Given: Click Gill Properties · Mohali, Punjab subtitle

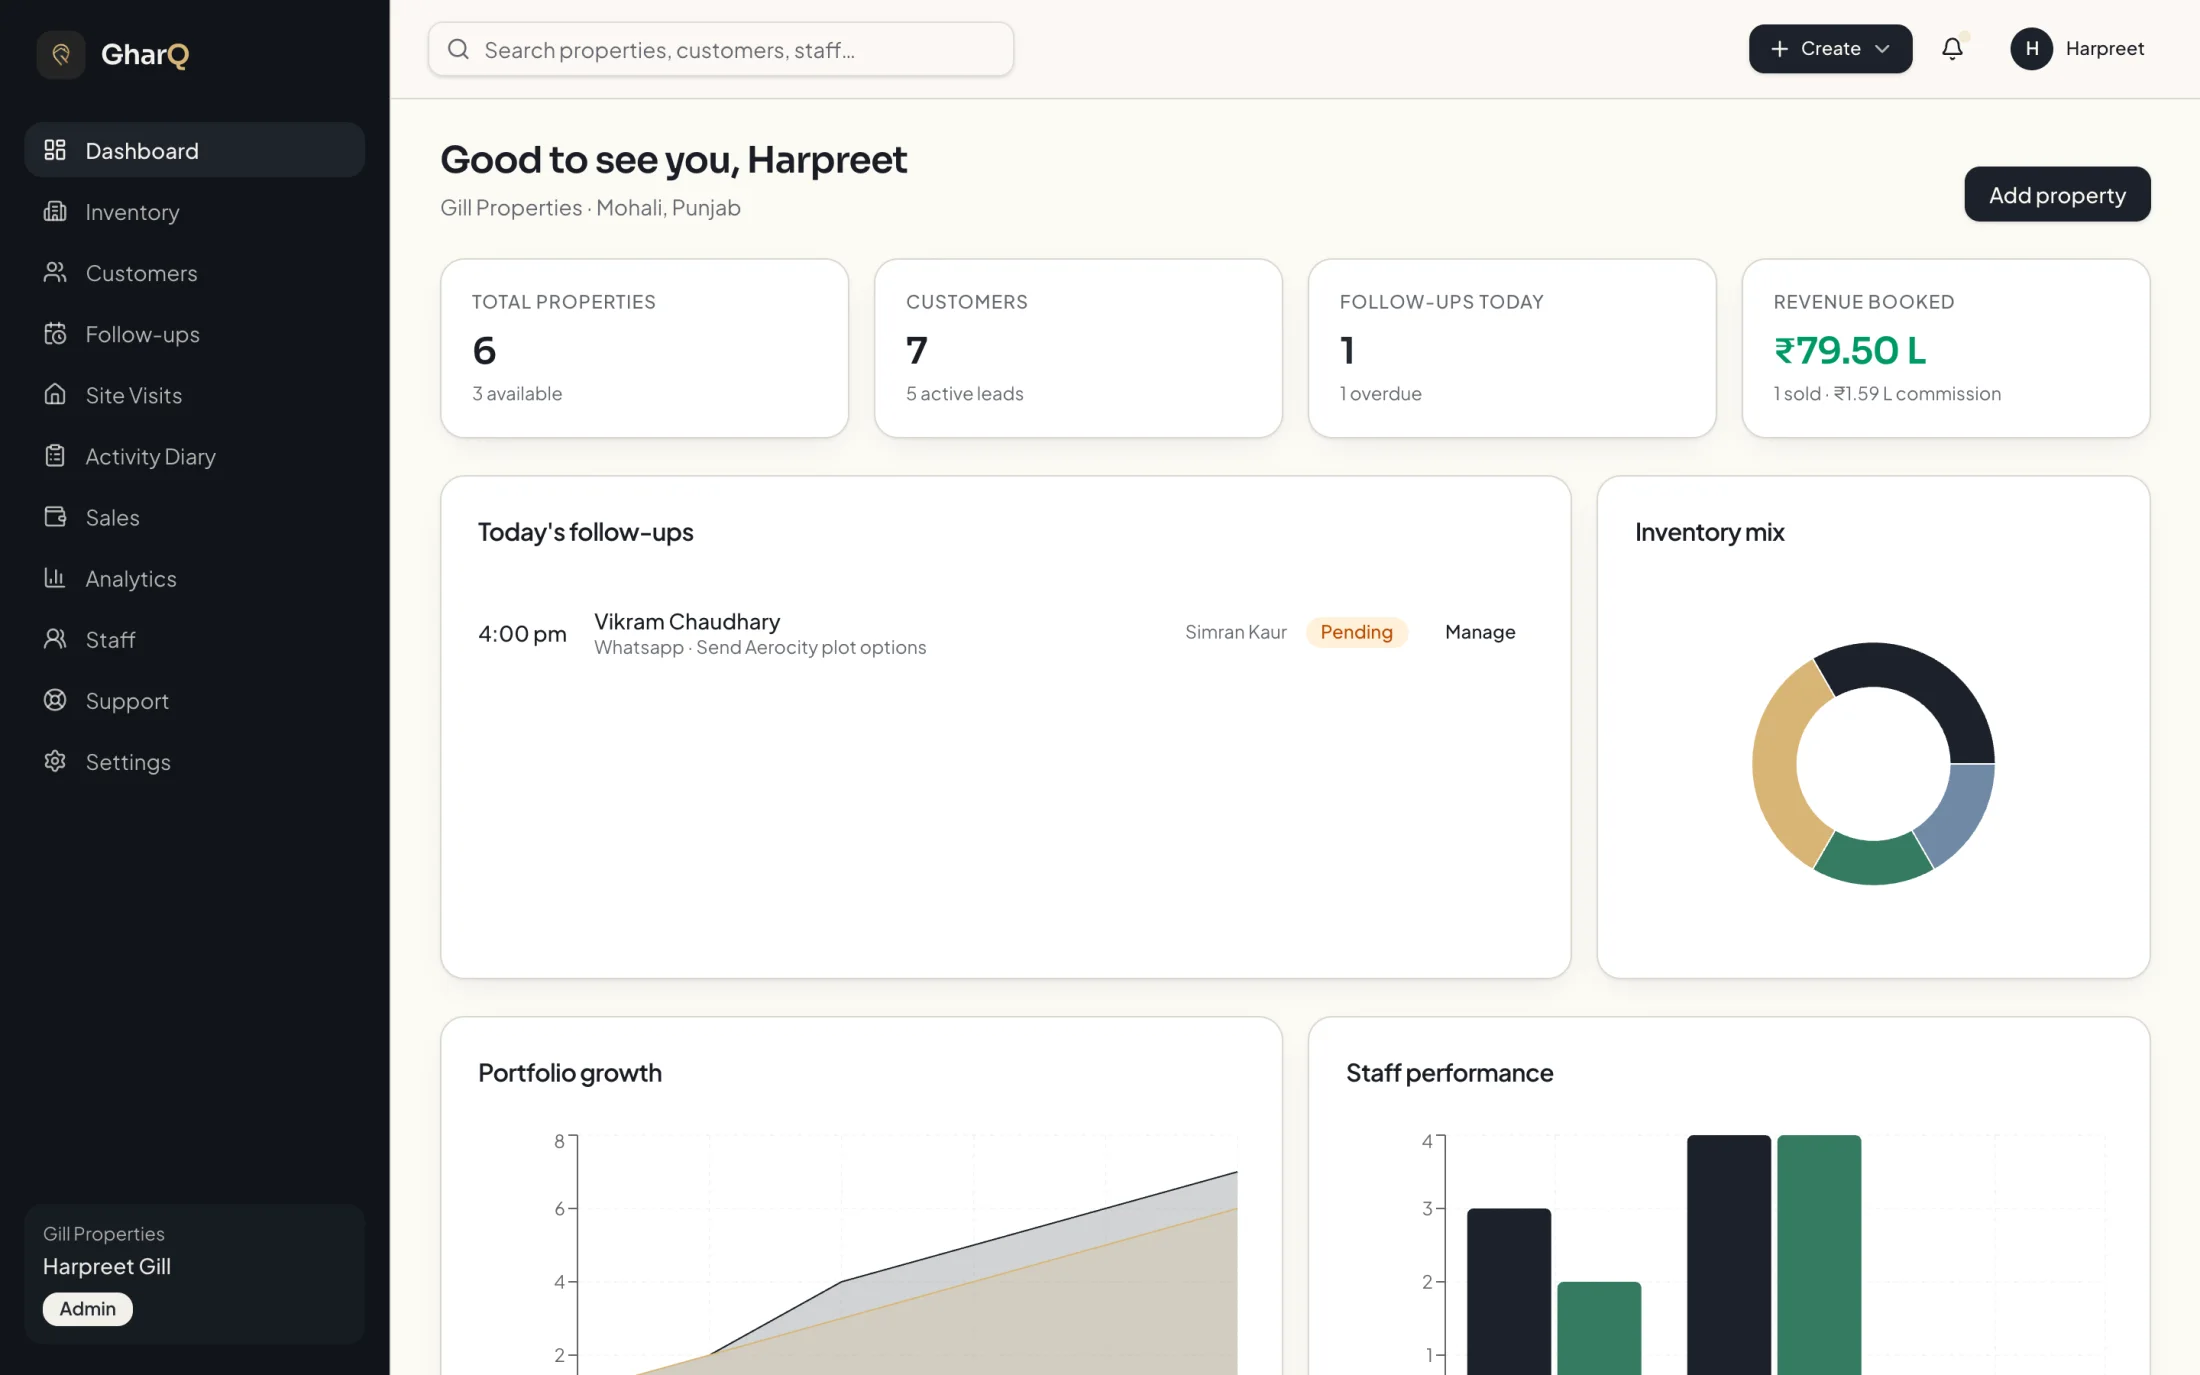Looking at the screenshot, I should coord(590,207).
